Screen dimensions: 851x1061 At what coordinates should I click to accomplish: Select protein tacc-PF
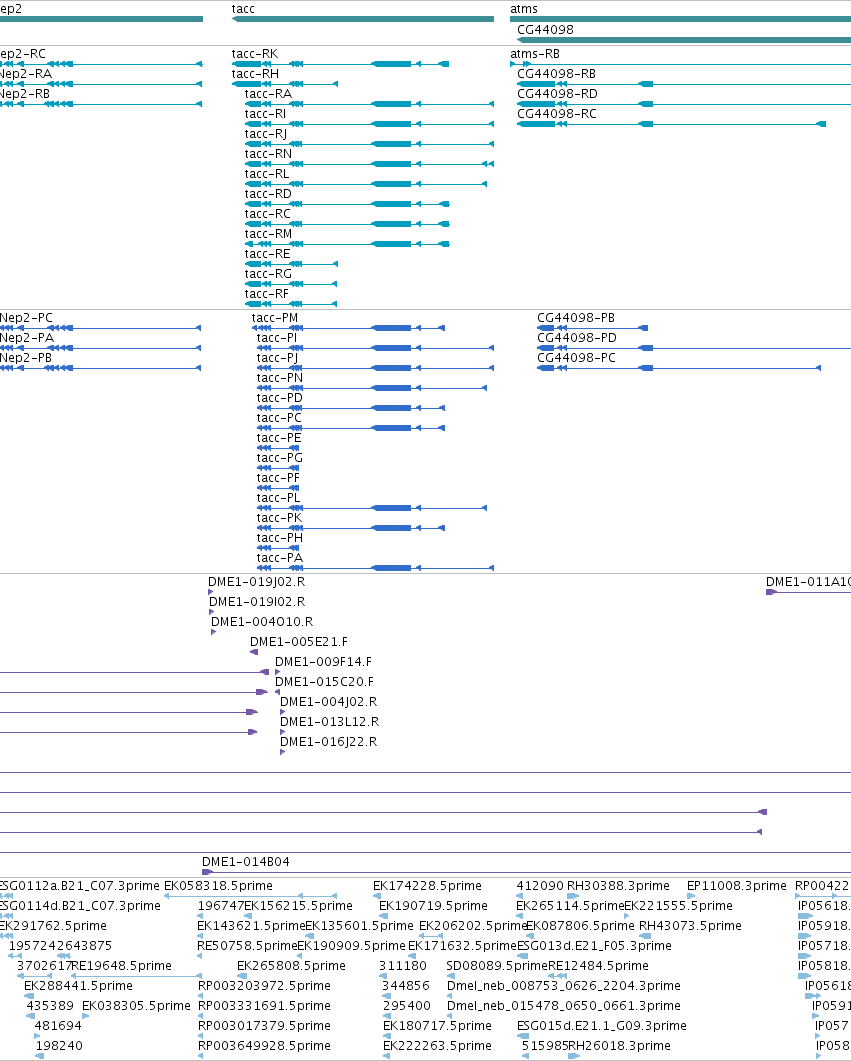coord(279,488)
